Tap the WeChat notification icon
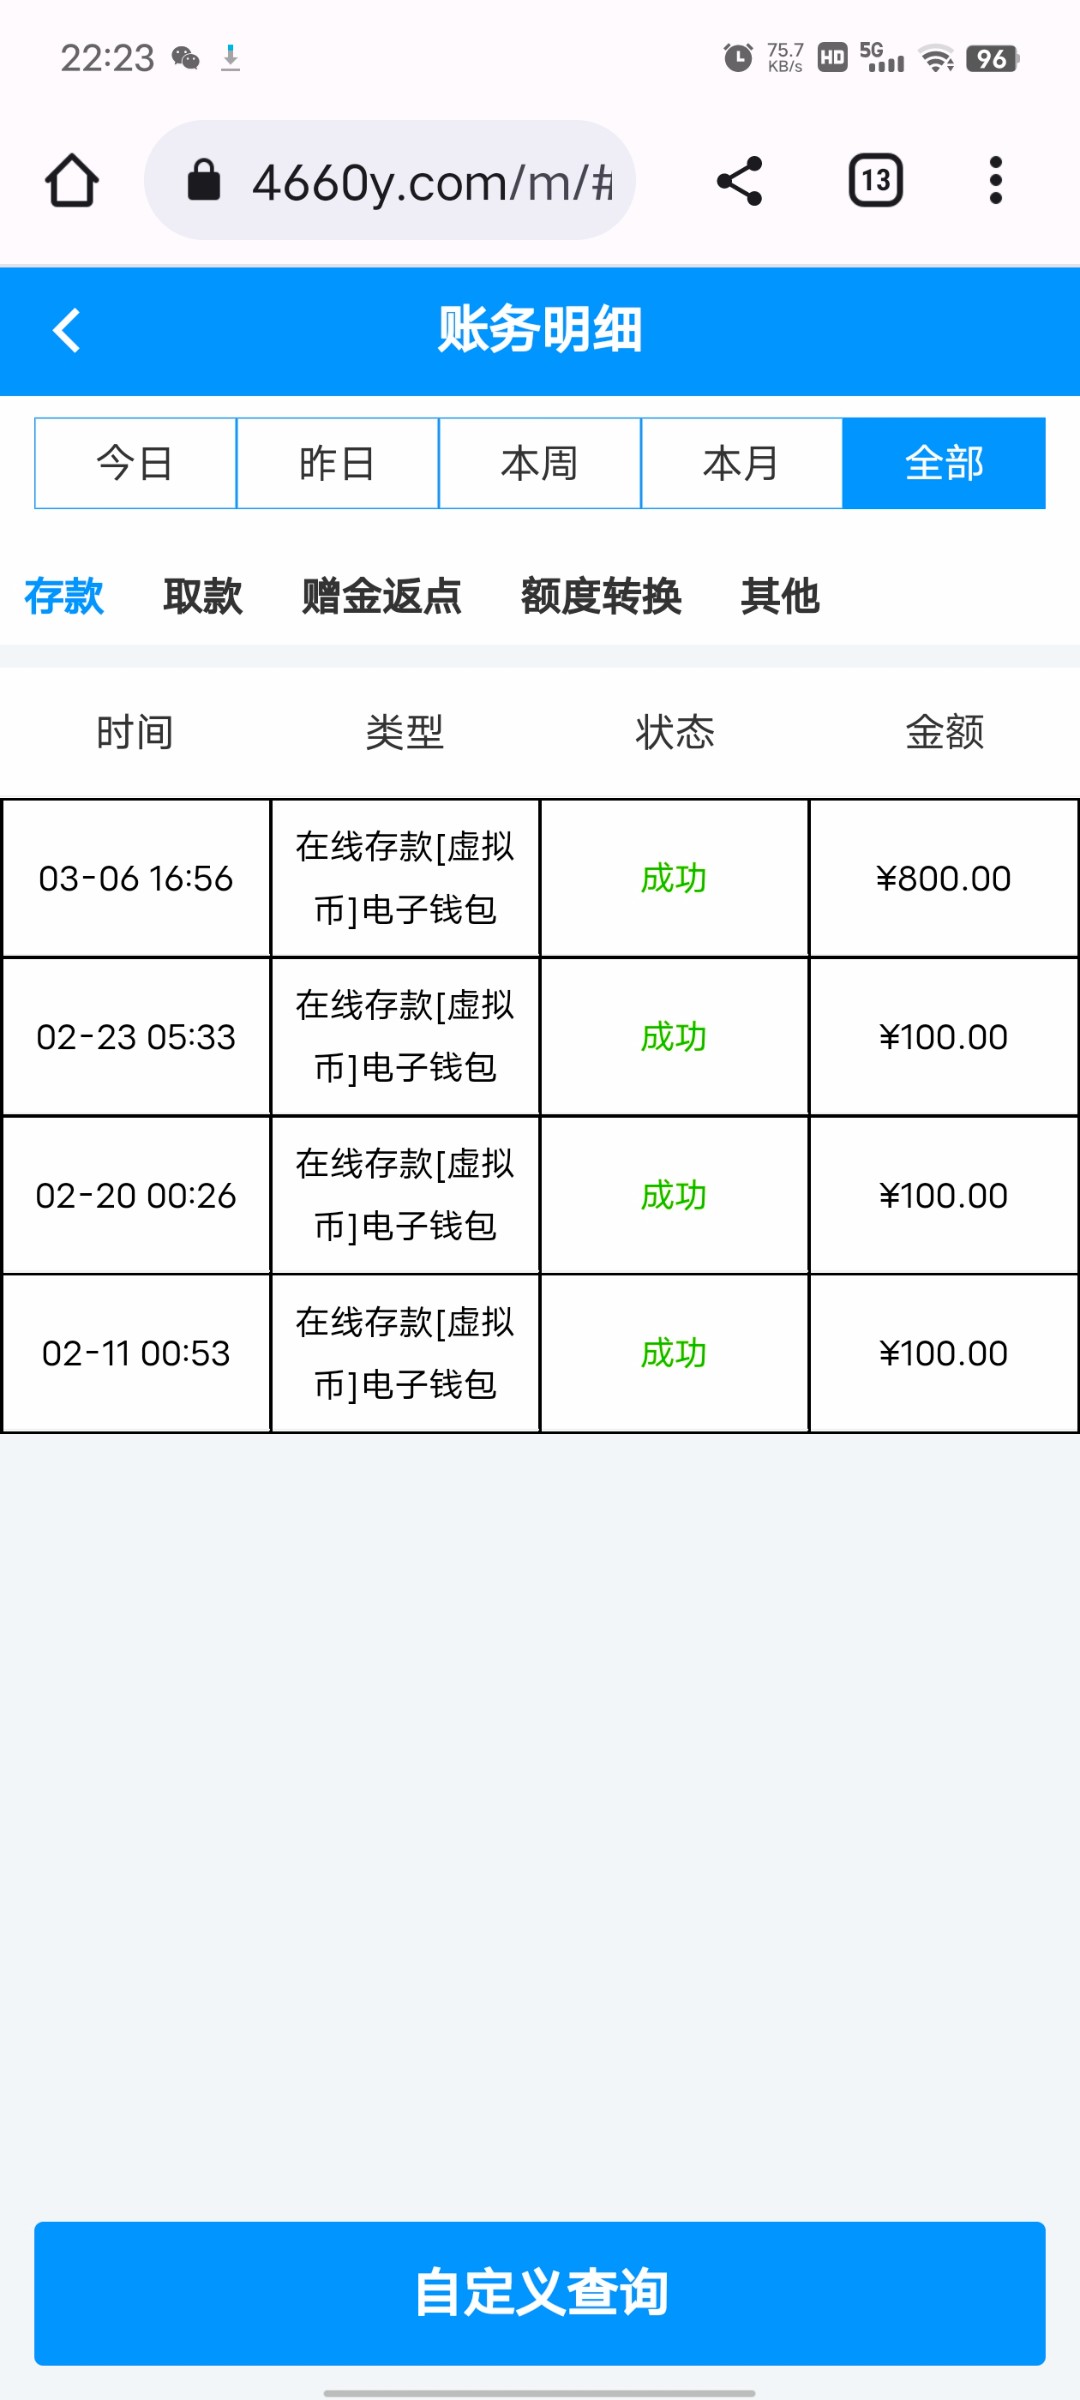This screenshot has width=1080, height=2400. pos(185,58)
